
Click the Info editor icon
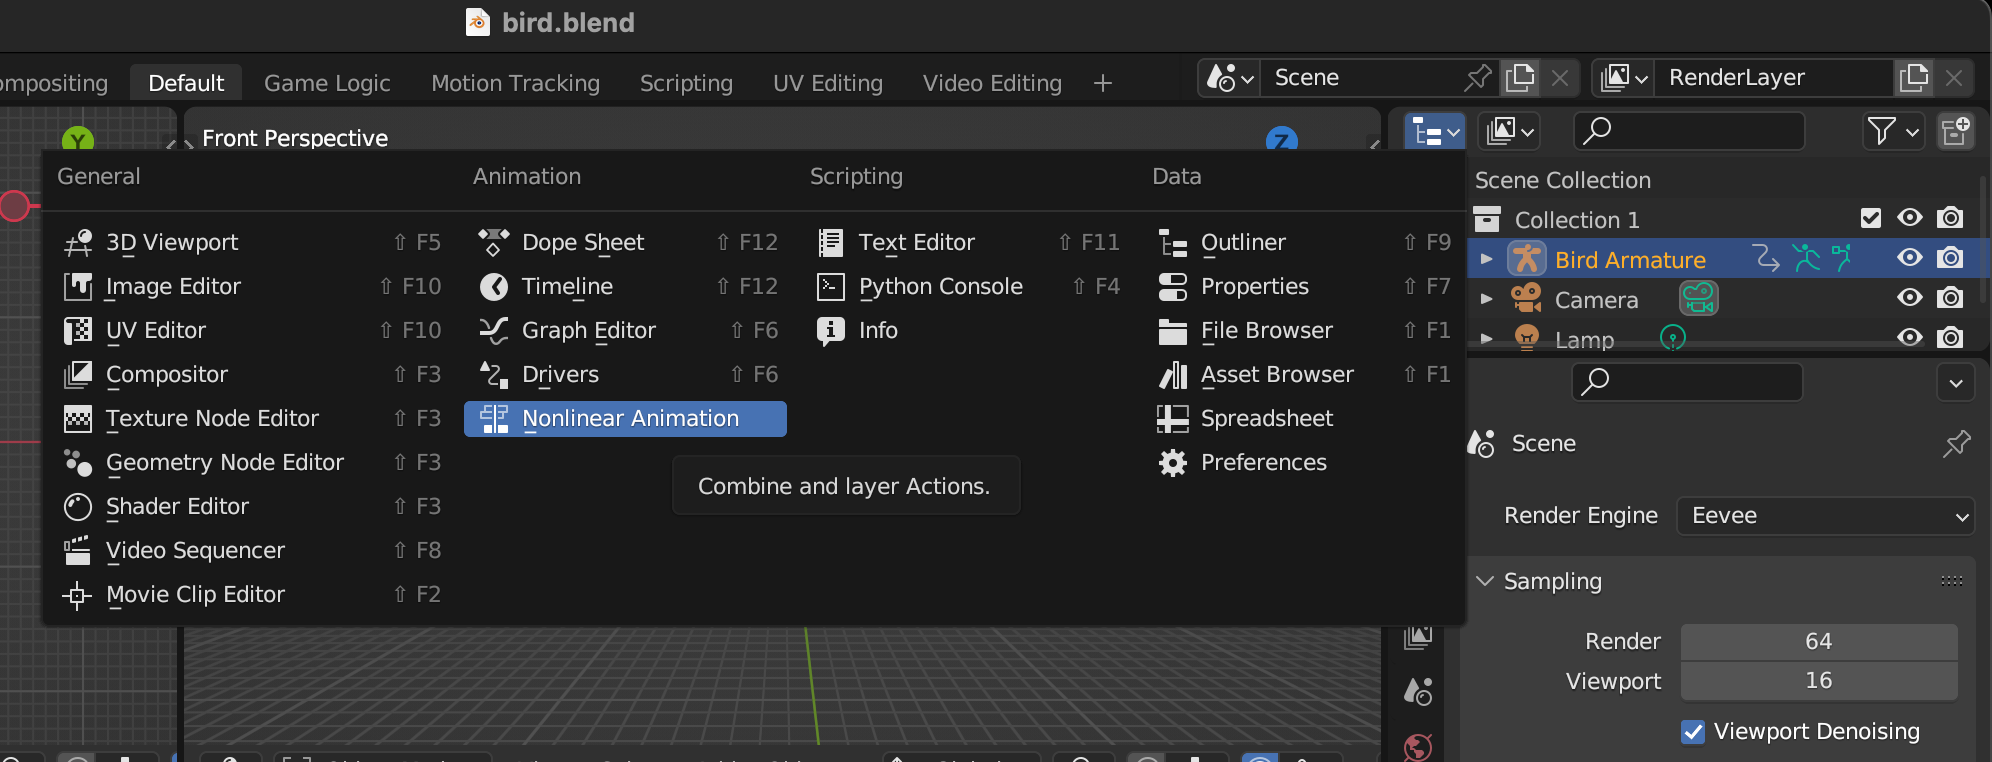(x=831, y=331)
